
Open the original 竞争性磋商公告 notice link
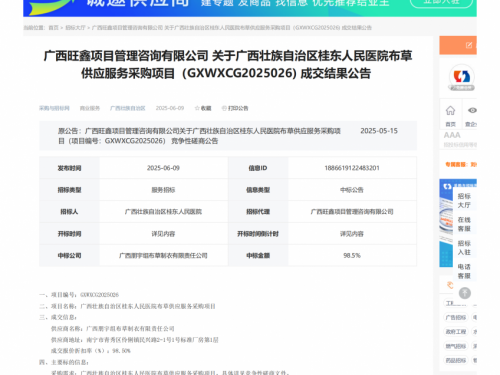coord(199,136)
